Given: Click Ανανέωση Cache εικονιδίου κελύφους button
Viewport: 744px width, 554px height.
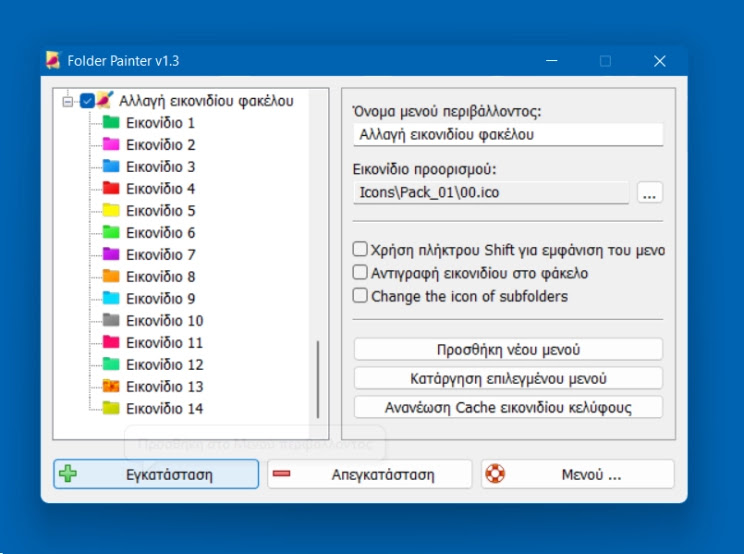Looking at the screenshot, I should click(x=508, y=407).
